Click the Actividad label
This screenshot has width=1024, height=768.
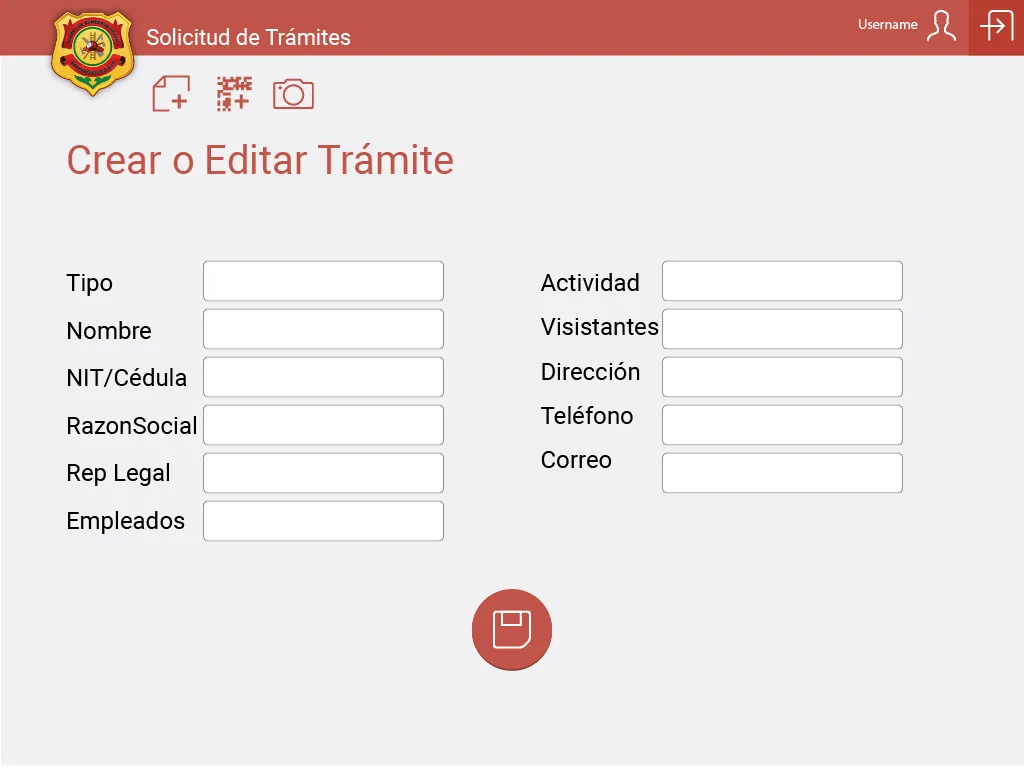tap(590, 283)
